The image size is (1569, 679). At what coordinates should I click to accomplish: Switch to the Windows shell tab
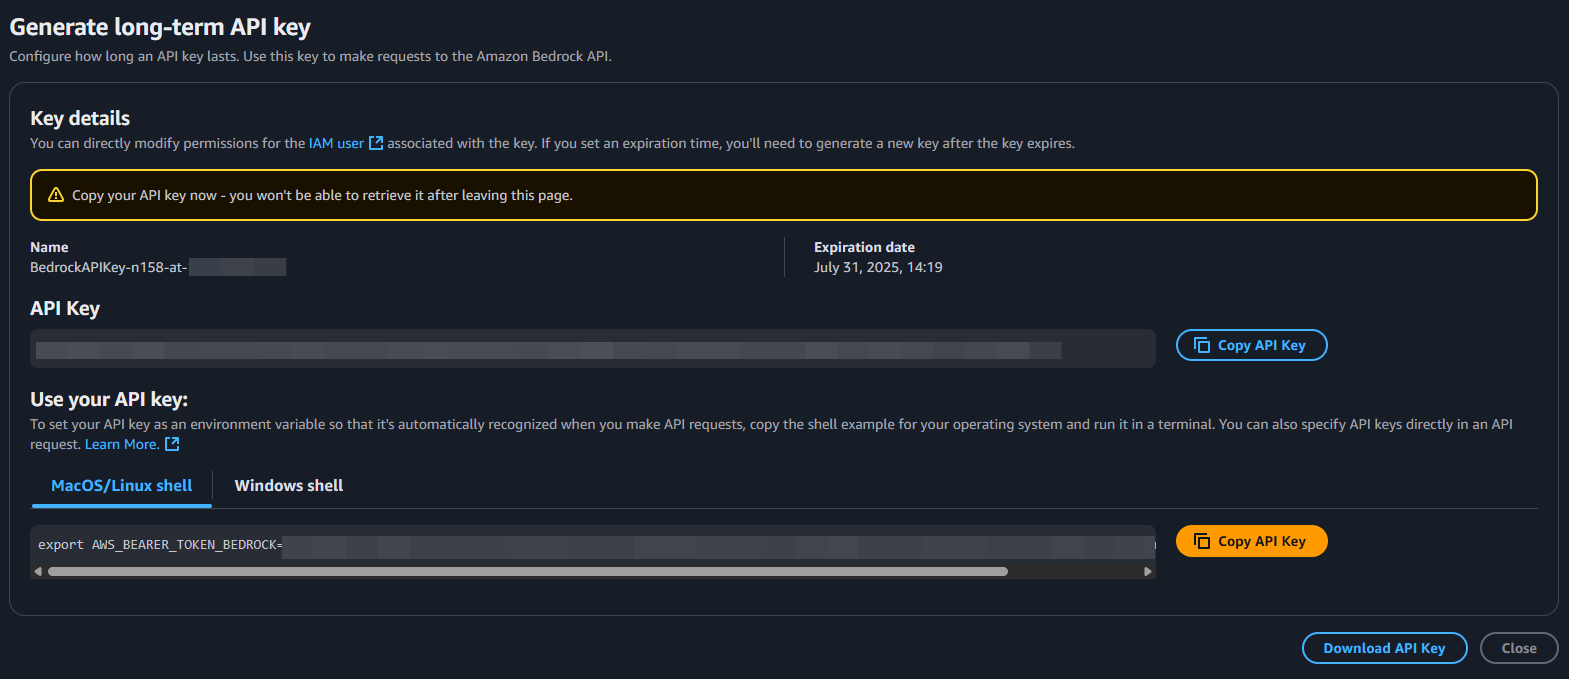pyautogui.click(x=289, y=485)
